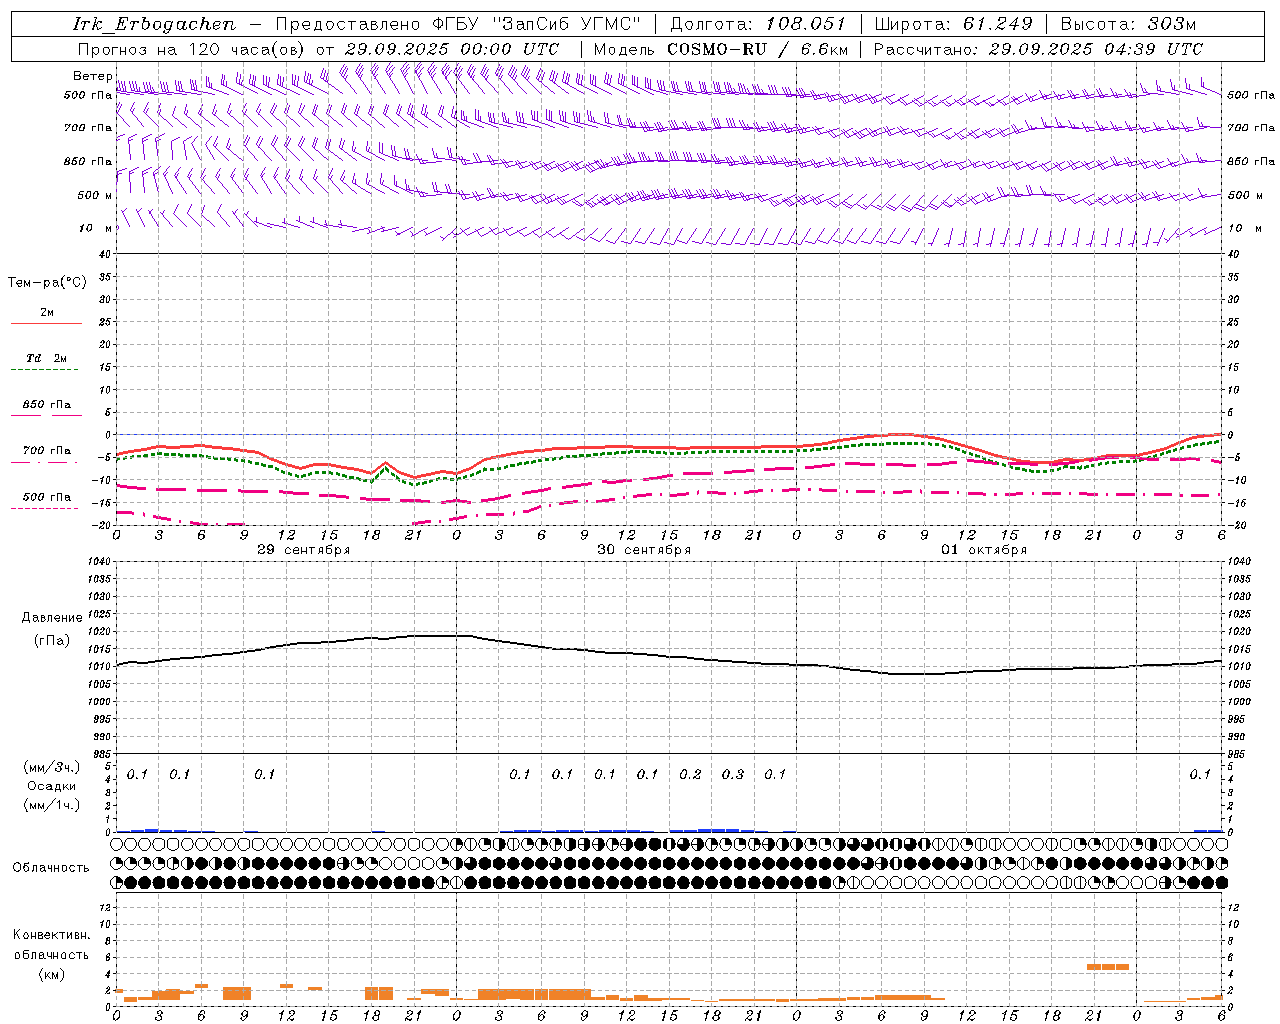The width and height of the screenshot is (1280, 1024).
Task: Click the 0.3 precipitation amount value
Action: point(733,774)
